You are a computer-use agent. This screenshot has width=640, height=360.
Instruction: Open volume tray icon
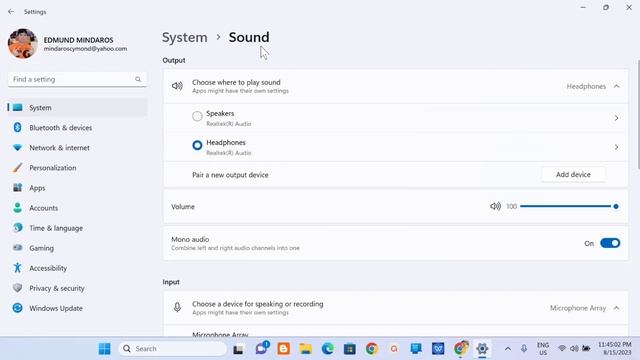574,349
